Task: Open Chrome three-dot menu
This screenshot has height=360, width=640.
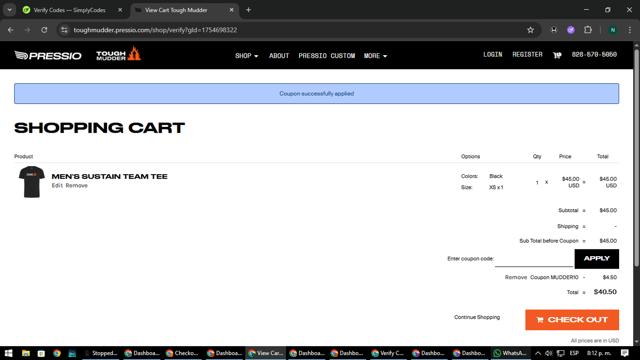Action: point(629,30)
